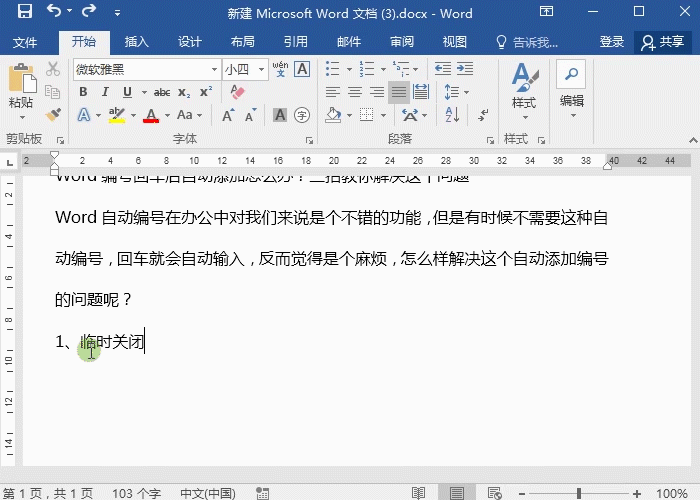The image size is (700, 500).
Task: Toggle Italic formatting
Action: pyautogui.click(x=105, y=92)
